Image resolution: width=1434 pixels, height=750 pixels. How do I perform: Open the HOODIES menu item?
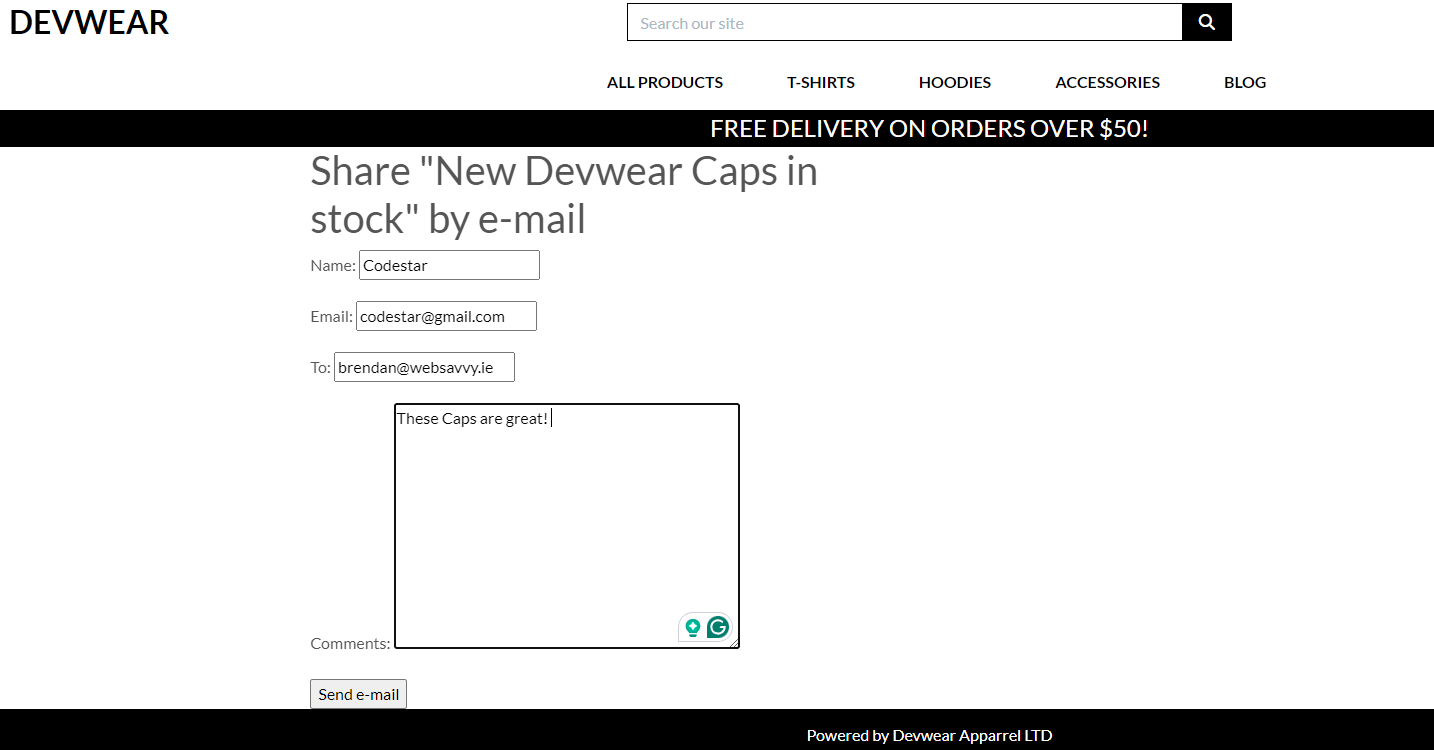[x=955, y=82]
